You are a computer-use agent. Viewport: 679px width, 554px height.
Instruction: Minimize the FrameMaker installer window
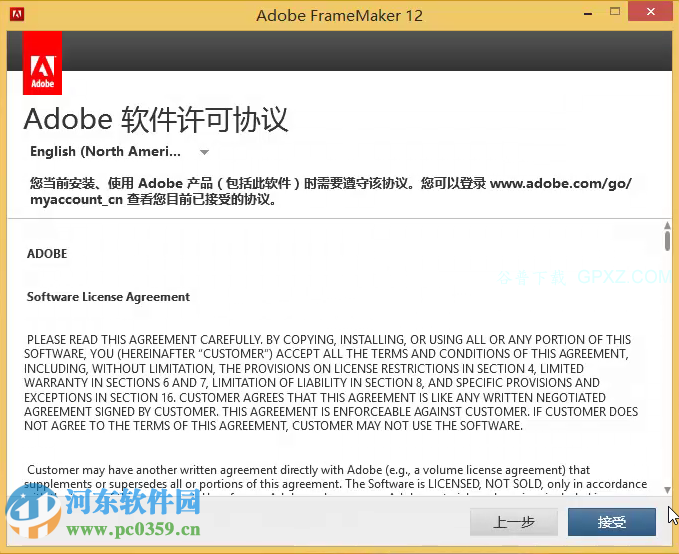coord(588,13)
